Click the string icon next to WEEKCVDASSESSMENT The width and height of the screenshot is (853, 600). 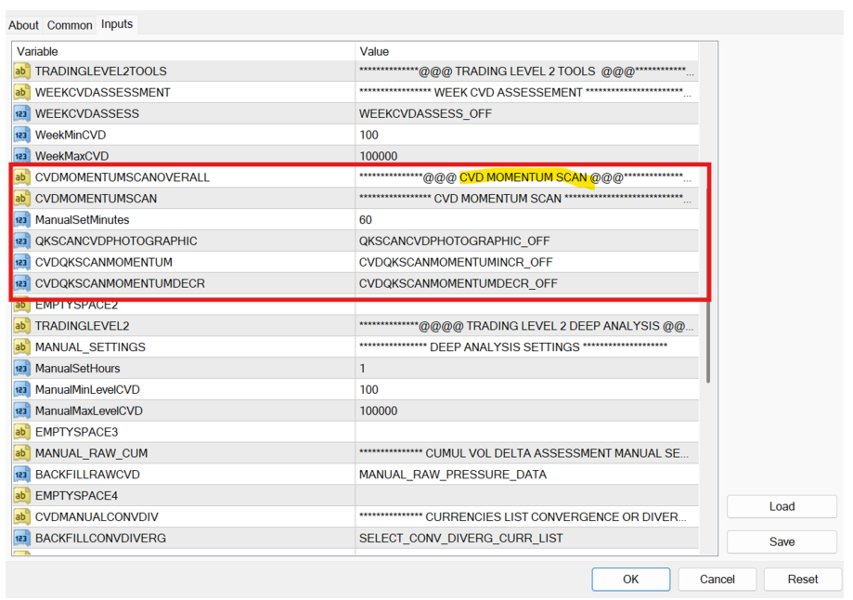[x=21, y=92]
